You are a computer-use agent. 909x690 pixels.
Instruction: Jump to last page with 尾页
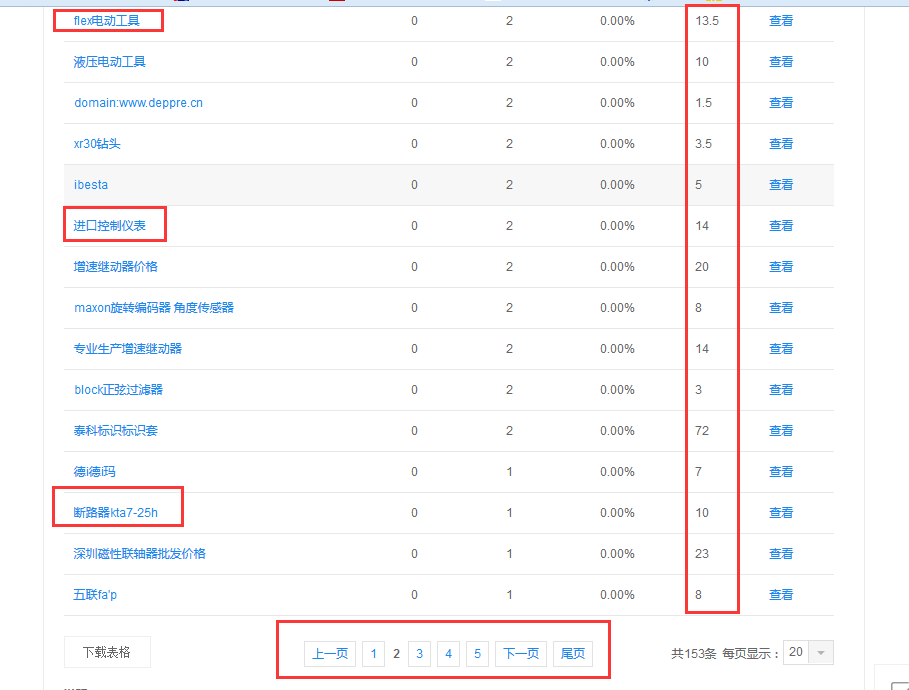pos(572,654)
